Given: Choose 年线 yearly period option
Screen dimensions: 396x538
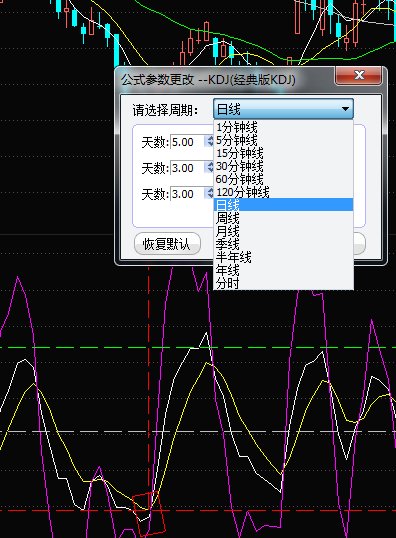Looking at the screenshot, I should [283, 270].
